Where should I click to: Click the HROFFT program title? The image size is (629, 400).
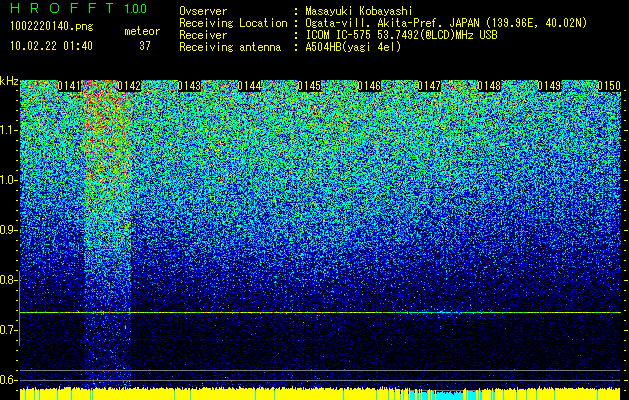[x=62, y=8]
